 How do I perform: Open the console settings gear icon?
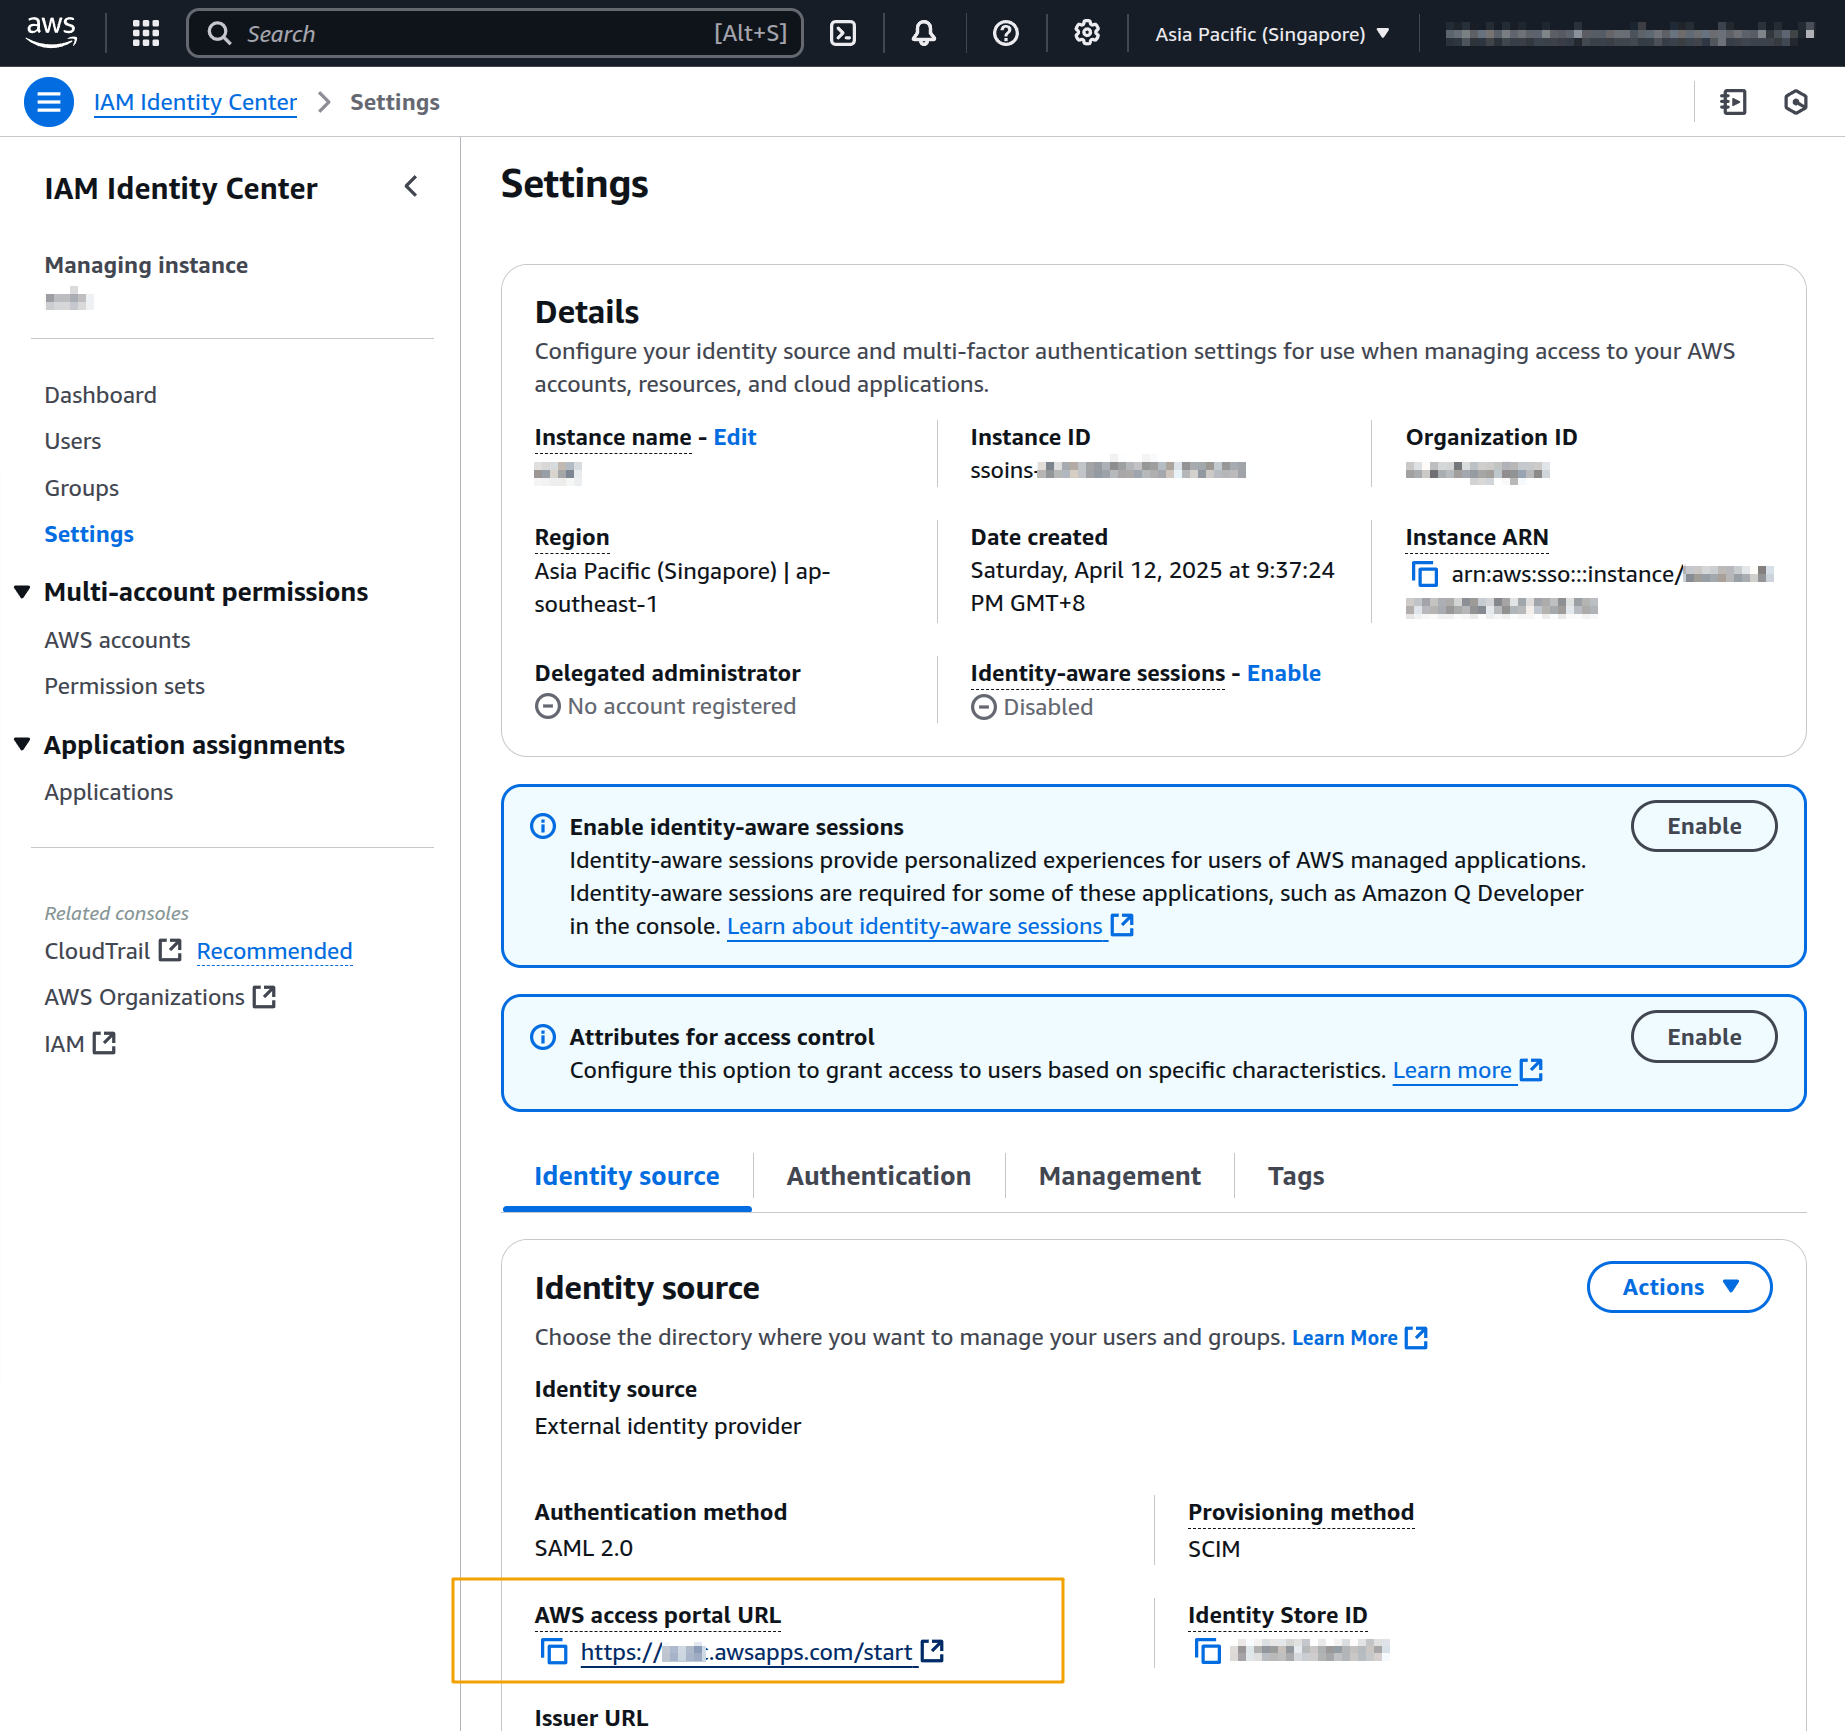point(1087,33)
